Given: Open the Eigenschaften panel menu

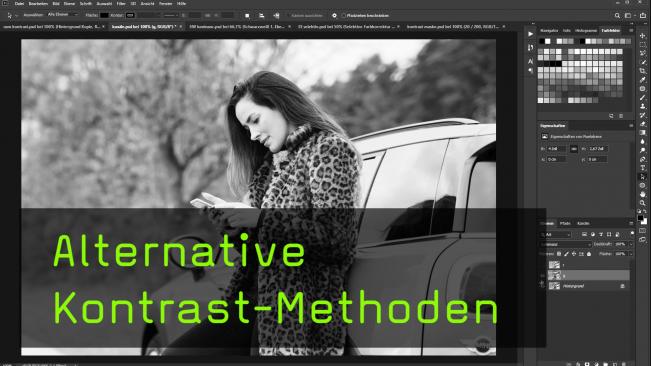Looking at the screenshot, I should coord(631,125).
